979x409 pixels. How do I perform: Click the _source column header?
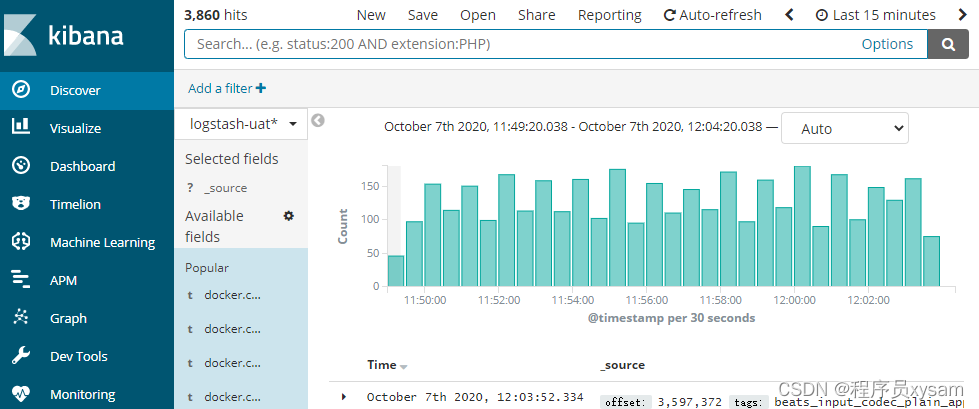(622, 365)
